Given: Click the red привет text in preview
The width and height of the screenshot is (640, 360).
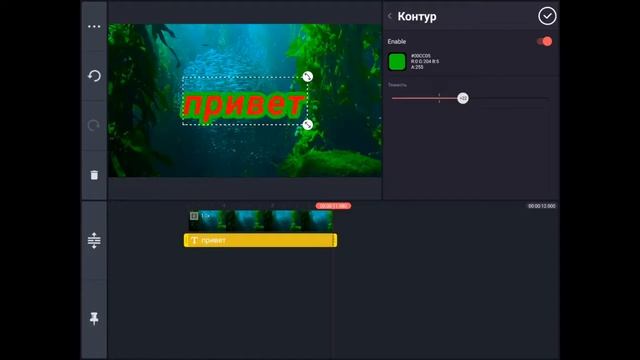Looking at the screenshot, I should 244,106.
